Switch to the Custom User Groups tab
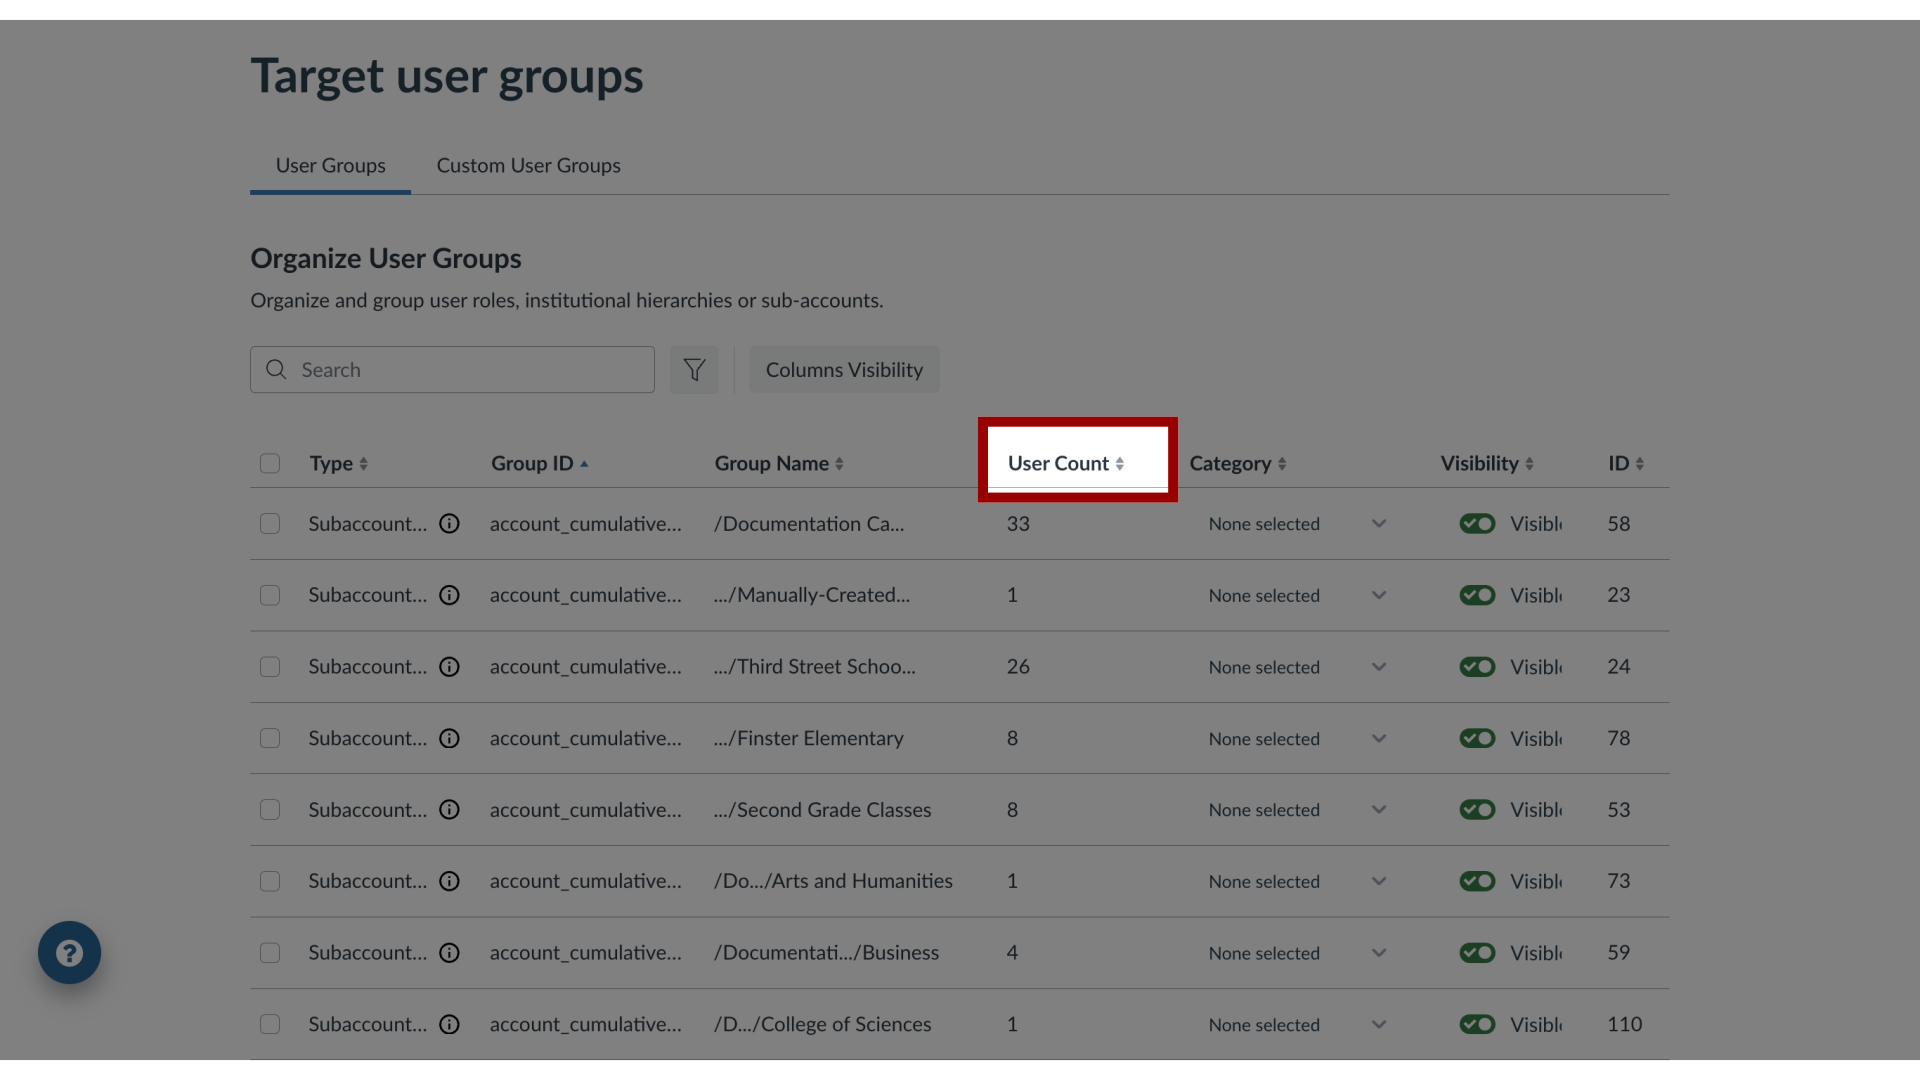The width and height of the screenshot is (1920, 1080). coord(529,166)
